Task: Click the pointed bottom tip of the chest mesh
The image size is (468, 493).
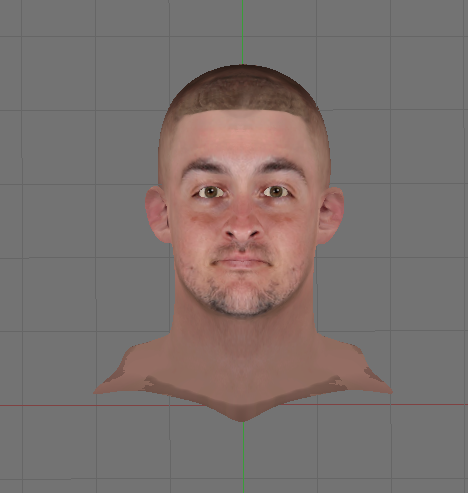Action: tap(242, 417)
